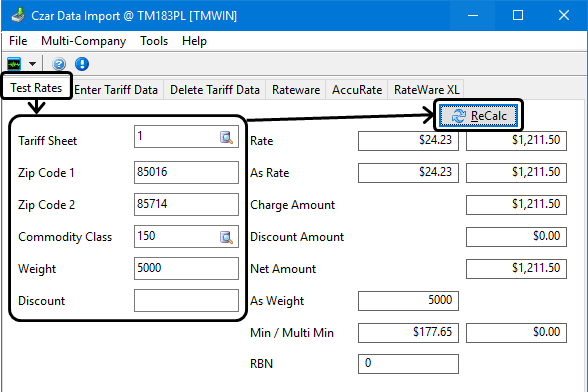The width and height of the screenshot is (588, 392).
Task: Open the Commodity Class lookup search icon
Action: [226, 237]
